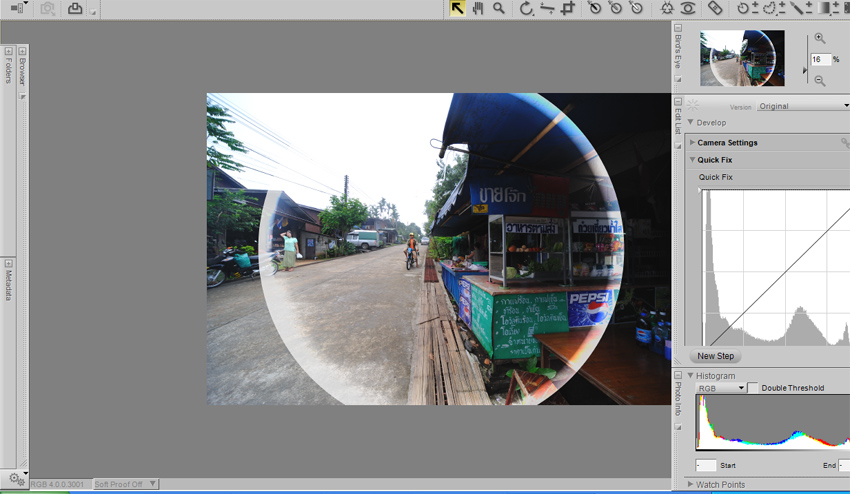Image resolution: width=850 pixels, height=494 pixels.
Task: Select the Hand pan tool
Action: (478, 8)
